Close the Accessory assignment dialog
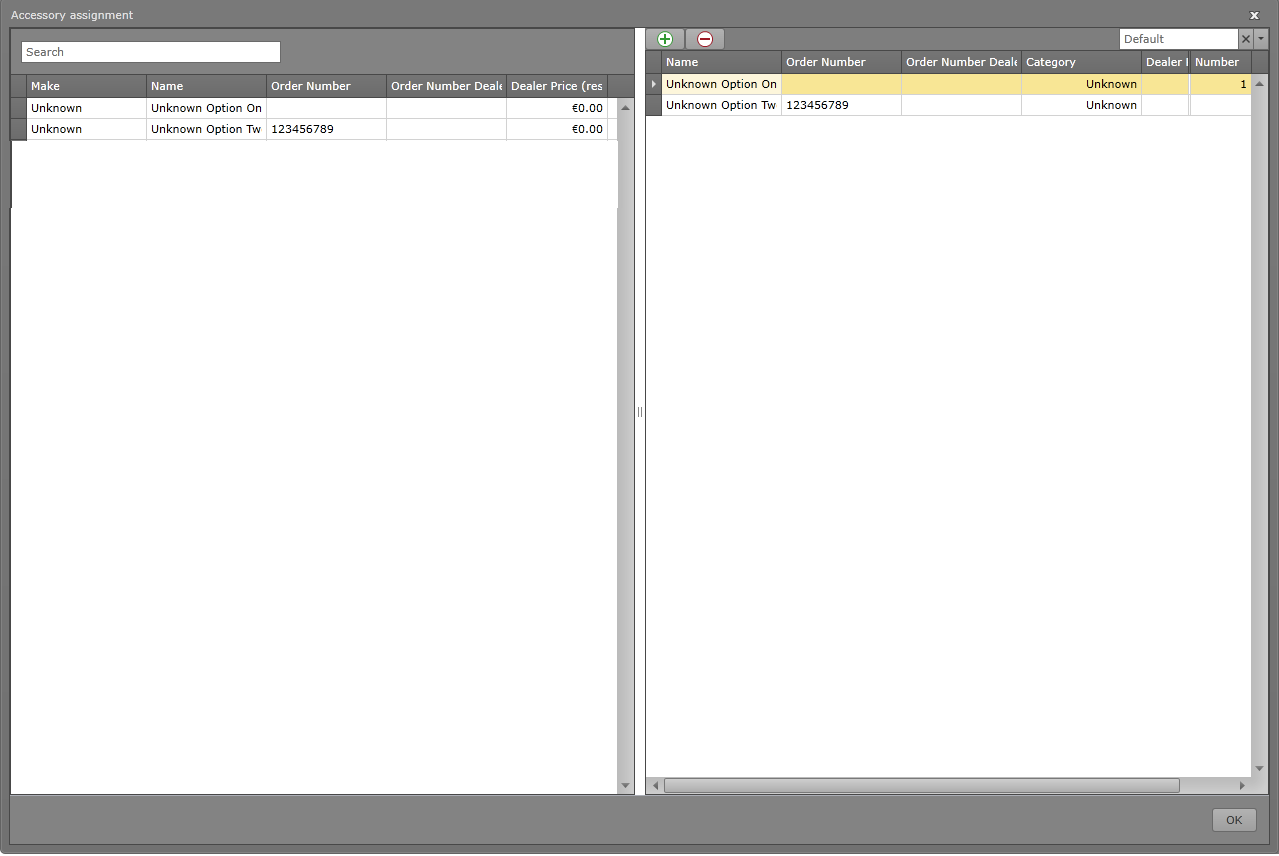 tap(1254, 15)
